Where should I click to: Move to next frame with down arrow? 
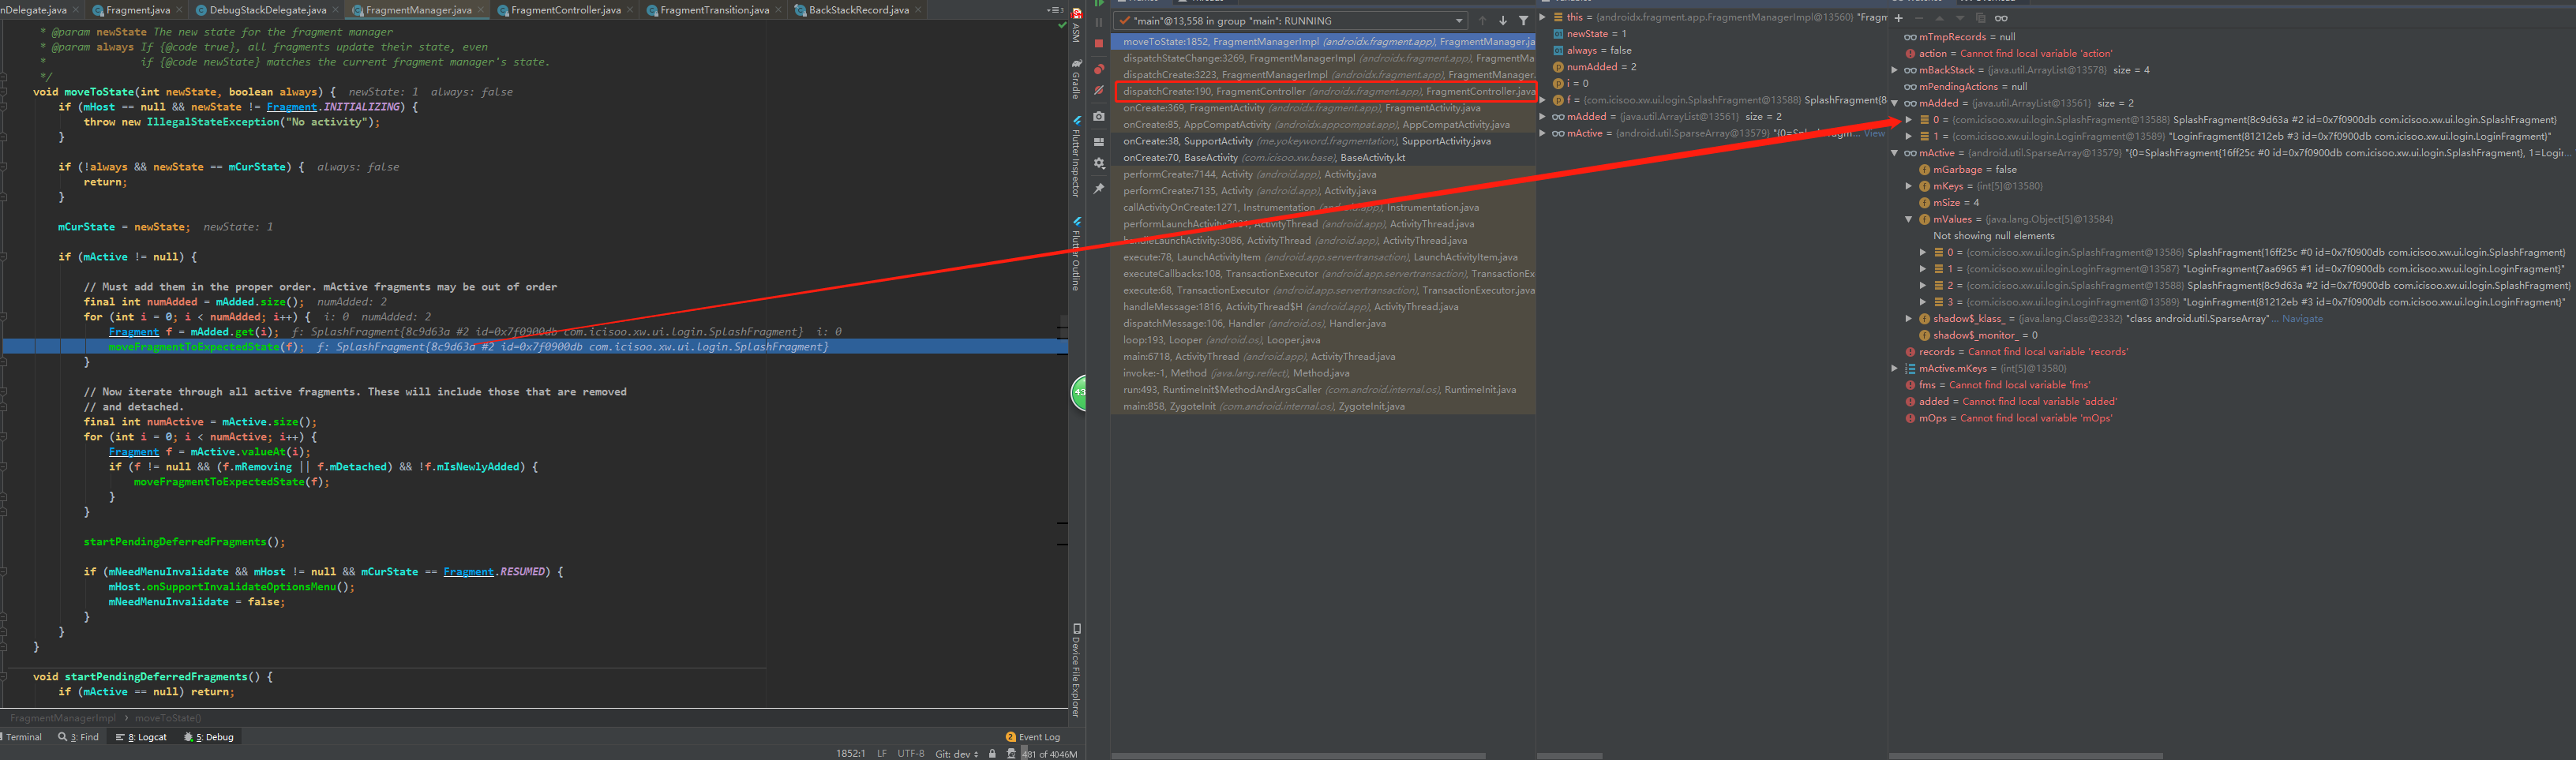coord(1503,20)
